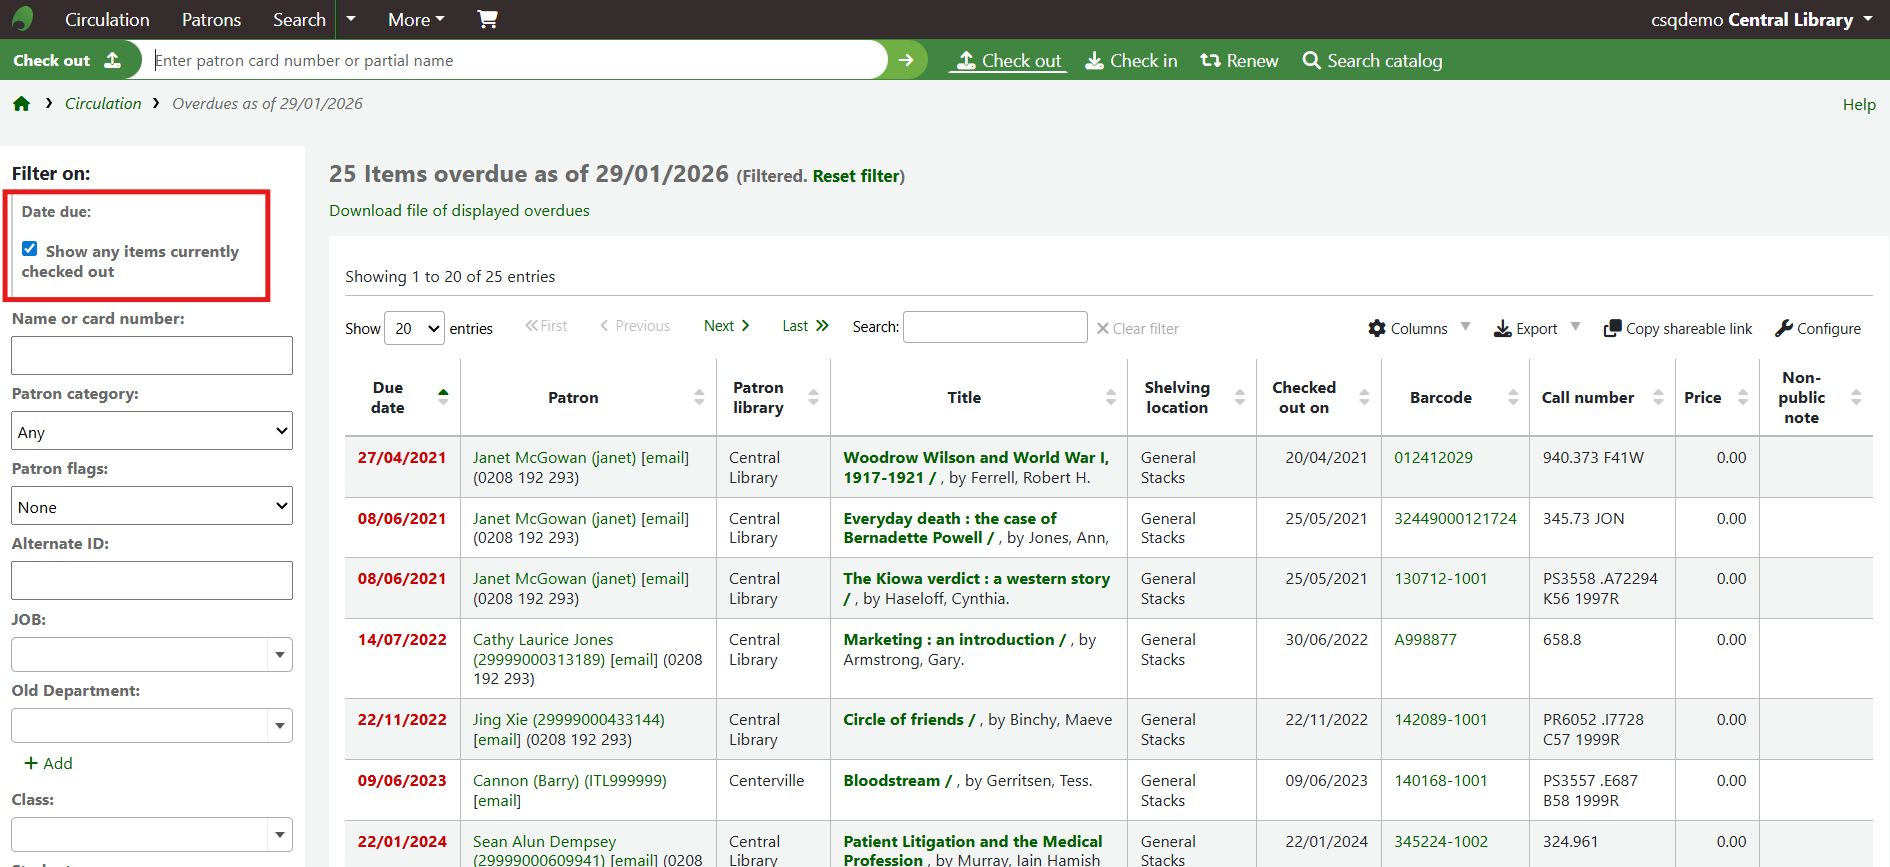Click the Koha leaf logo icon
Viewport: 1890px width, 867px height.
22,19
